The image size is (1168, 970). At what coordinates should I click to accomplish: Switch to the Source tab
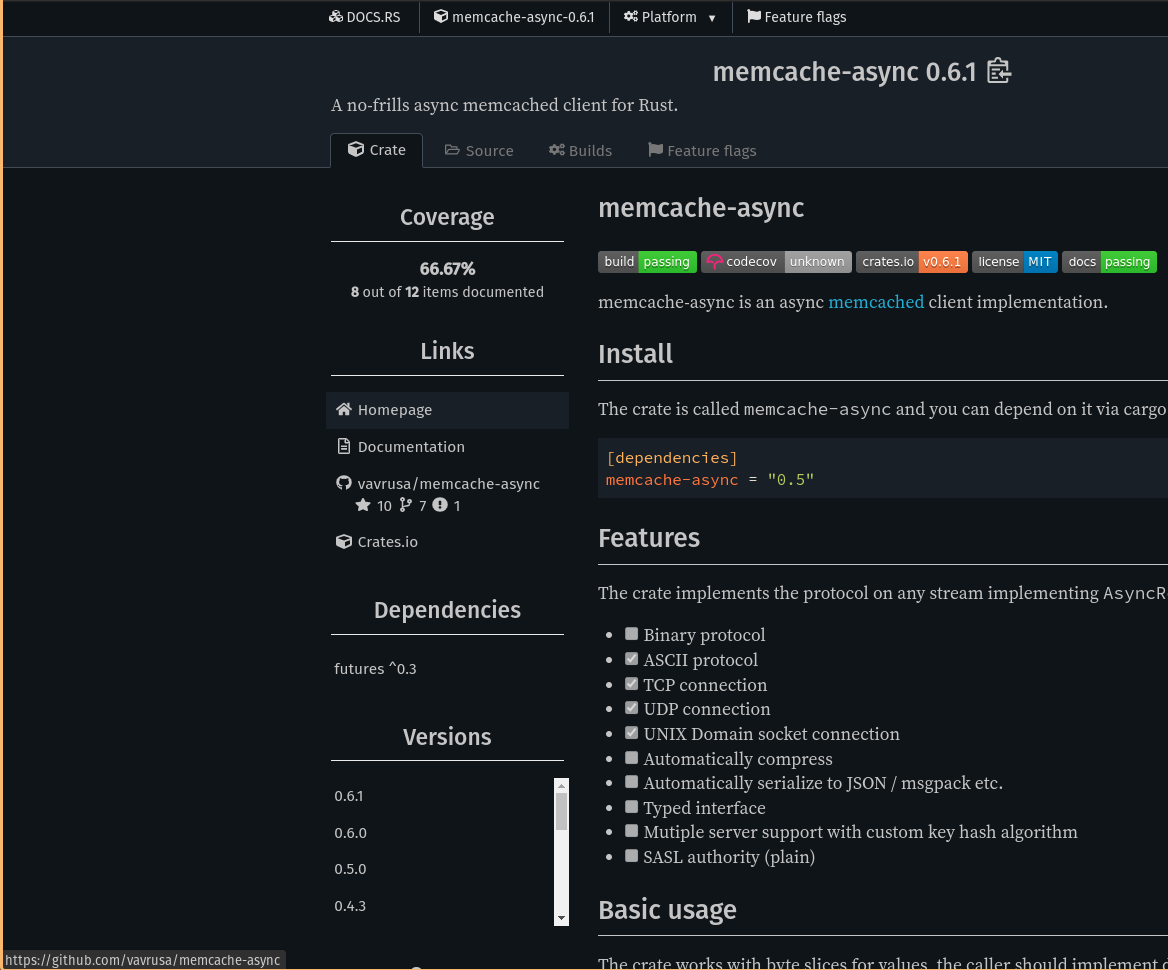(x=479, y=150)
